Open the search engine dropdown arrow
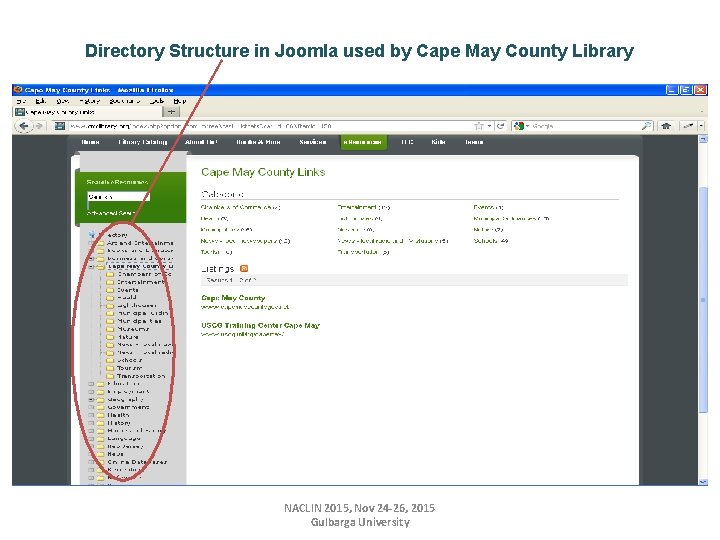Image resolution: width=720 pixels, height=540 pixels. [x=528, y=126]
